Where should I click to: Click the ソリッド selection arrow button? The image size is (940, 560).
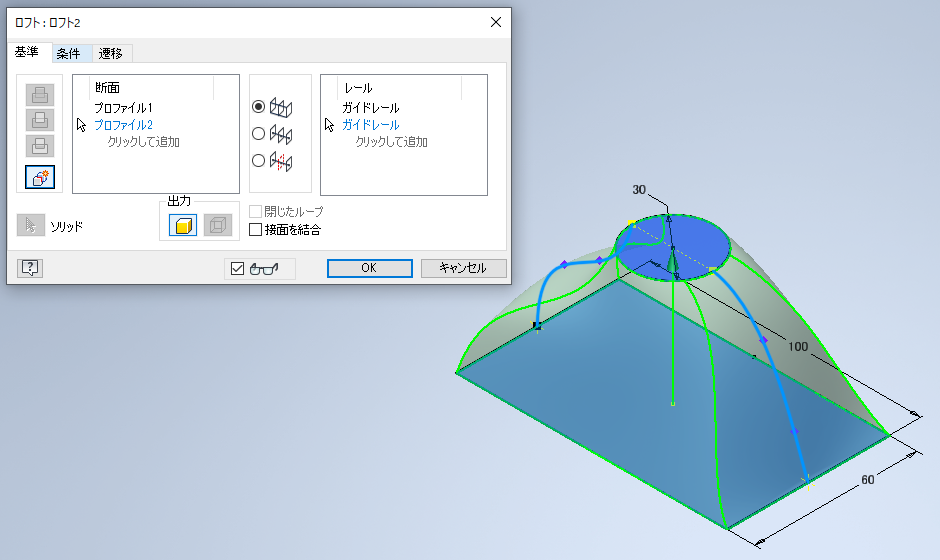pos(31,225)
